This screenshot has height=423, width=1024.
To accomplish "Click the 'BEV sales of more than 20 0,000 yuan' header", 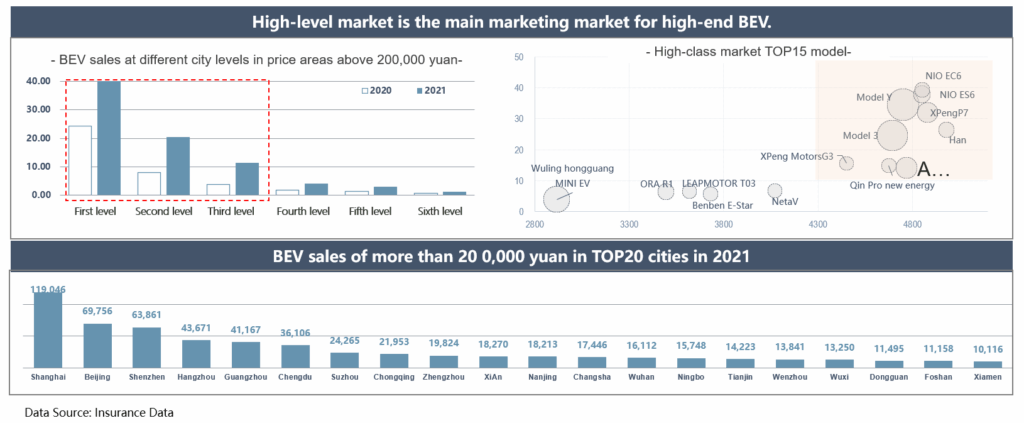I will (511, 256).
